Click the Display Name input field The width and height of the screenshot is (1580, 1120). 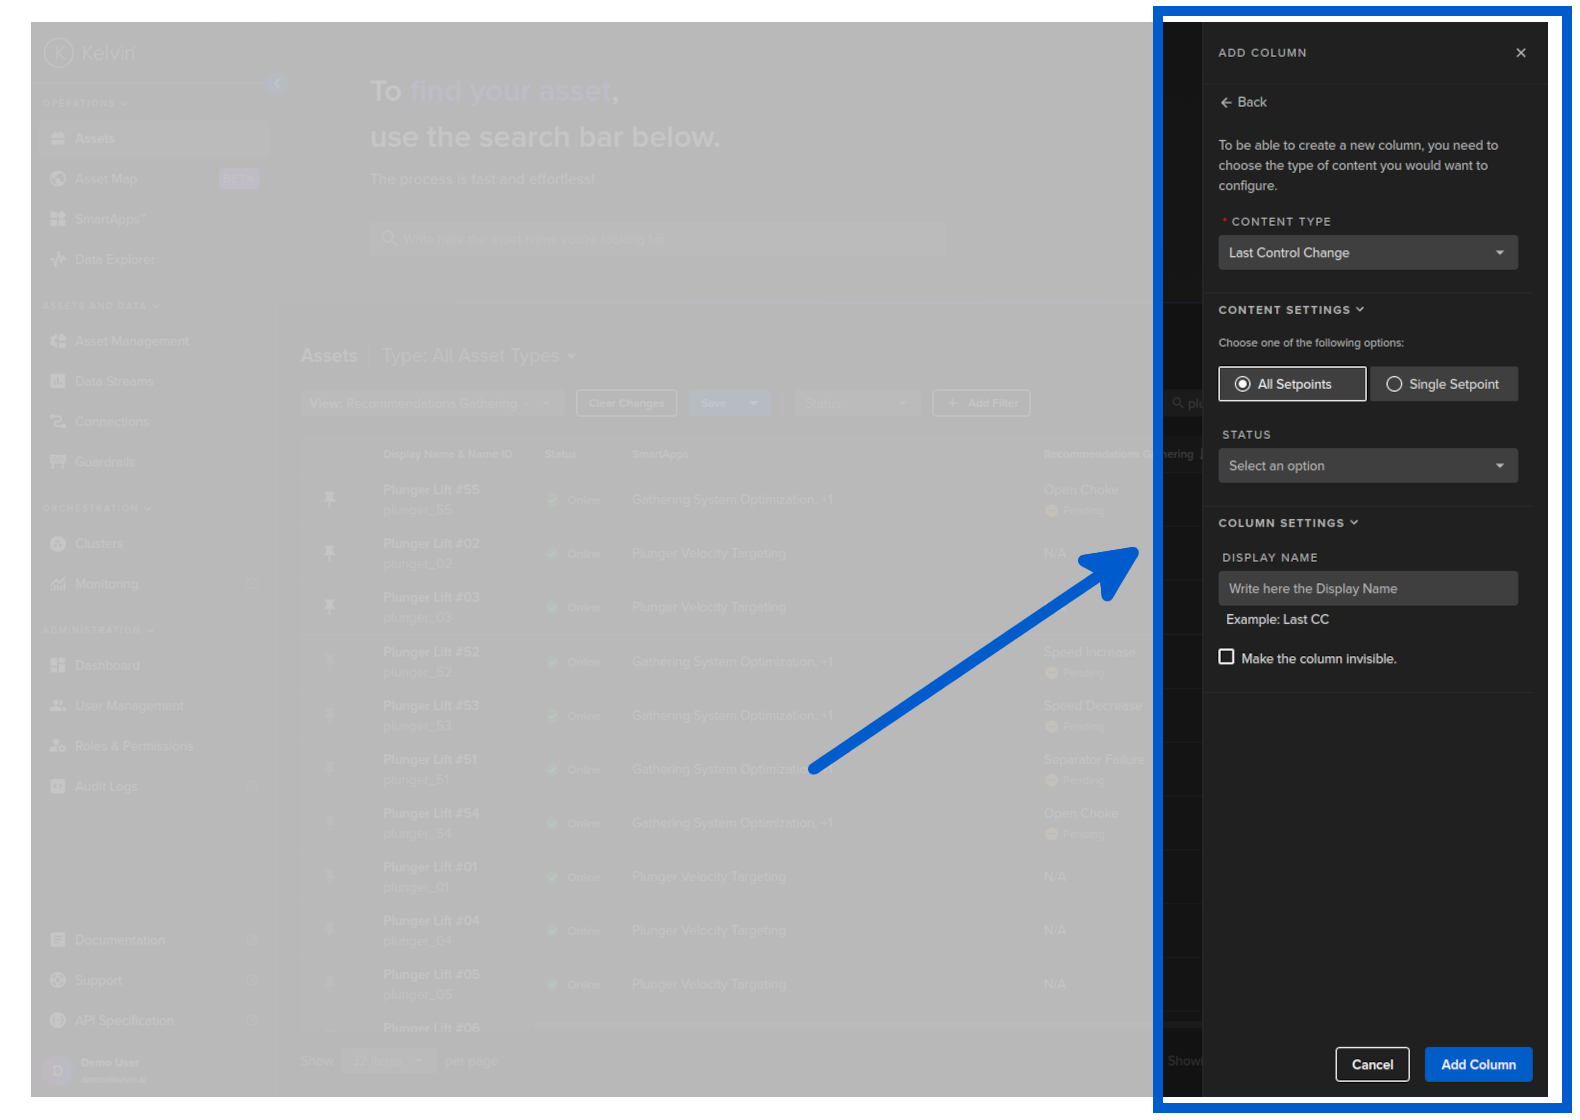[1367, 589]
